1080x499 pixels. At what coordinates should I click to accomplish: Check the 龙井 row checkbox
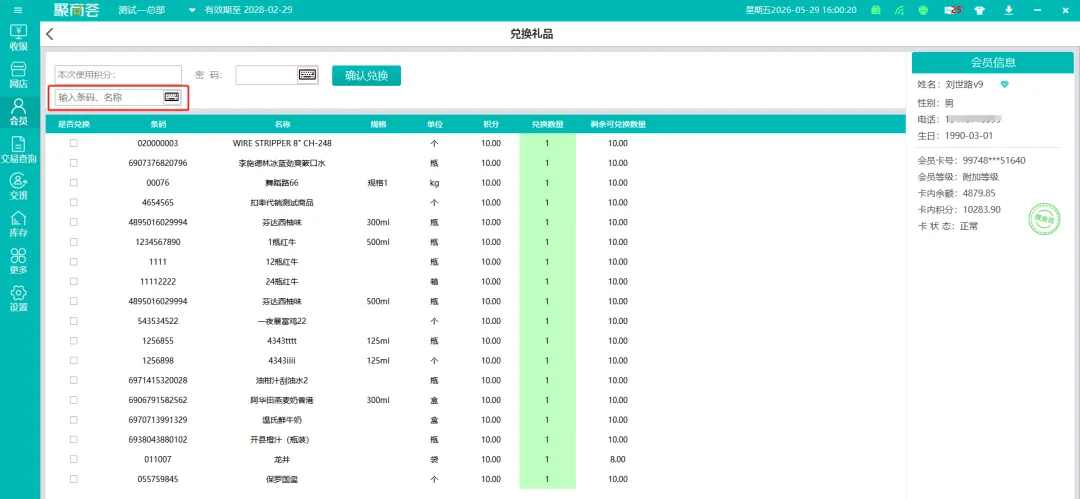pyautogui.click(x=74, y=459)
